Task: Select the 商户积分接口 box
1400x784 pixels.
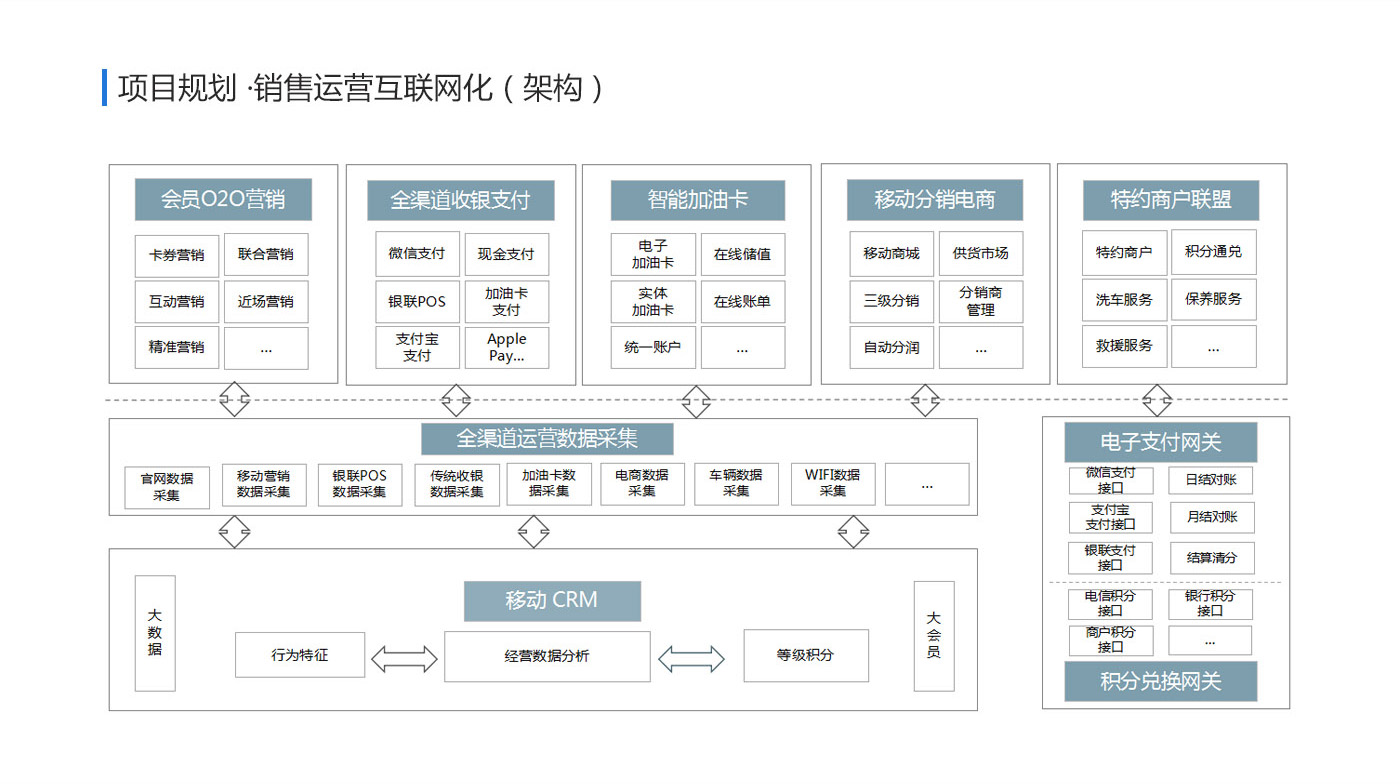Action: coord(1110,640)
